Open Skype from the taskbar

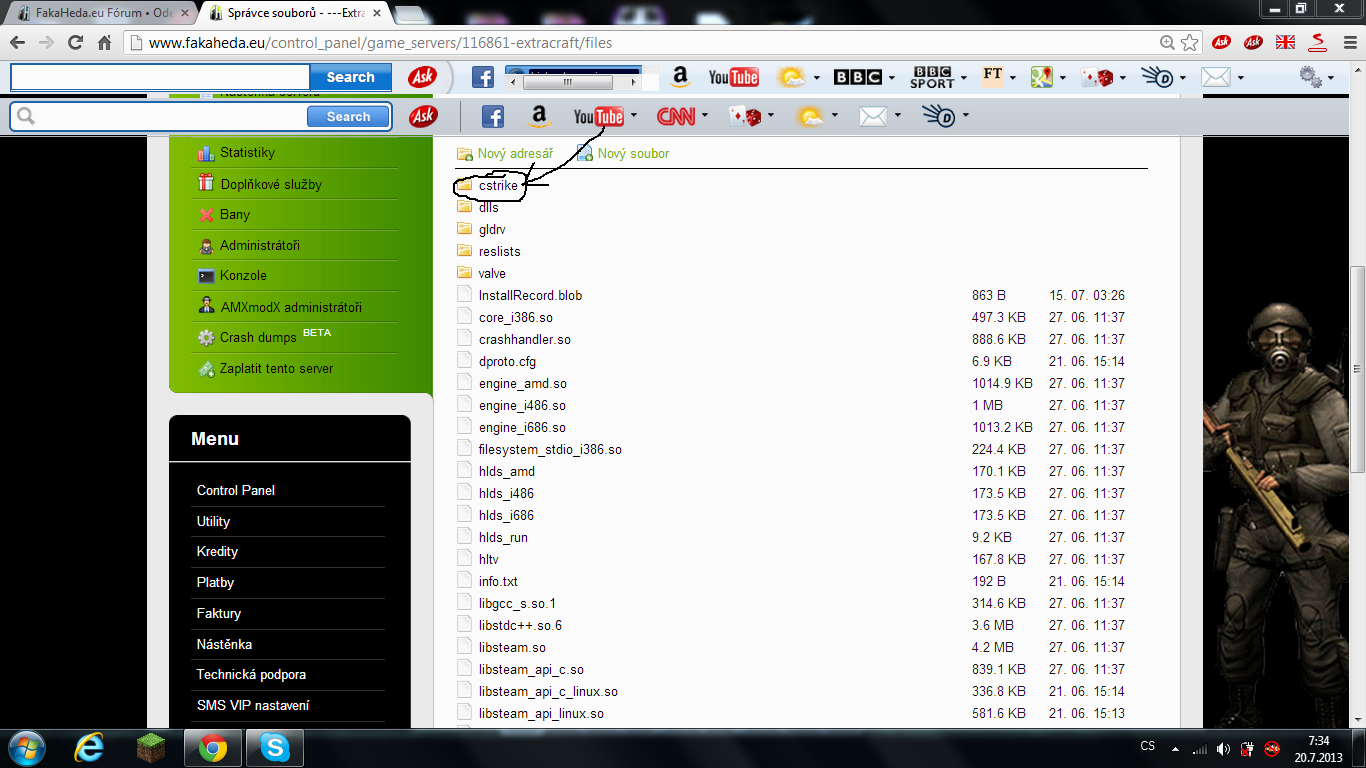pyautogui.click(x=275, y=747)
